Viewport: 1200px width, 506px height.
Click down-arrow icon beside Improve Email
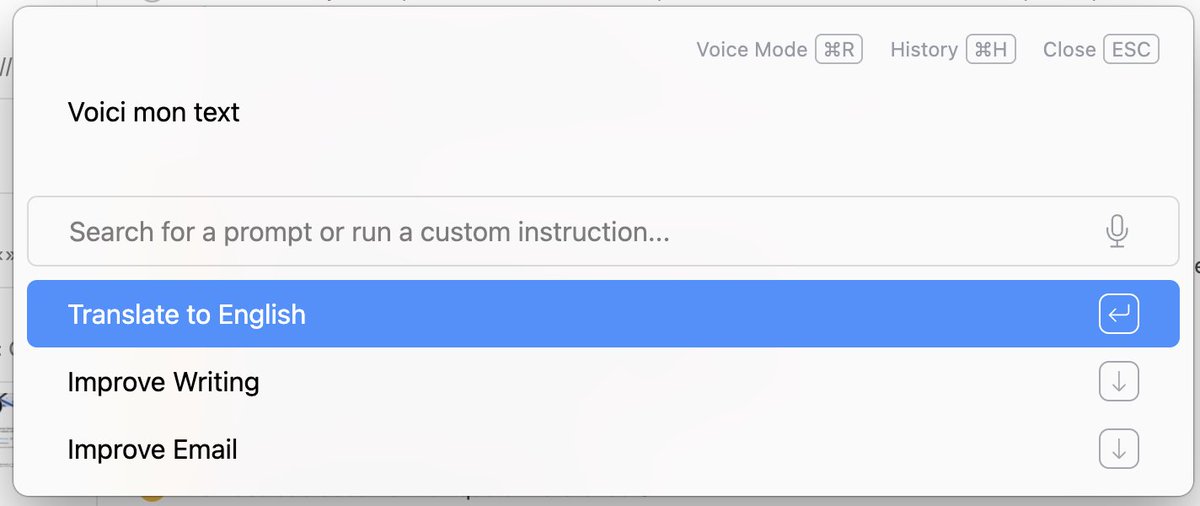[x=1118, y=449]
